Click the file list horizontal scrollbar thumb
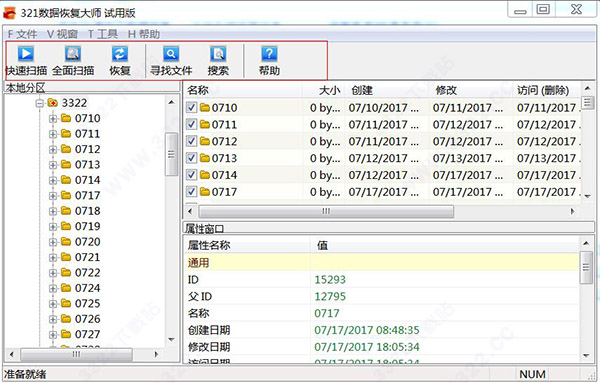Screen dimensions: 600x383 pyautogui.click(x=326, y=211)
